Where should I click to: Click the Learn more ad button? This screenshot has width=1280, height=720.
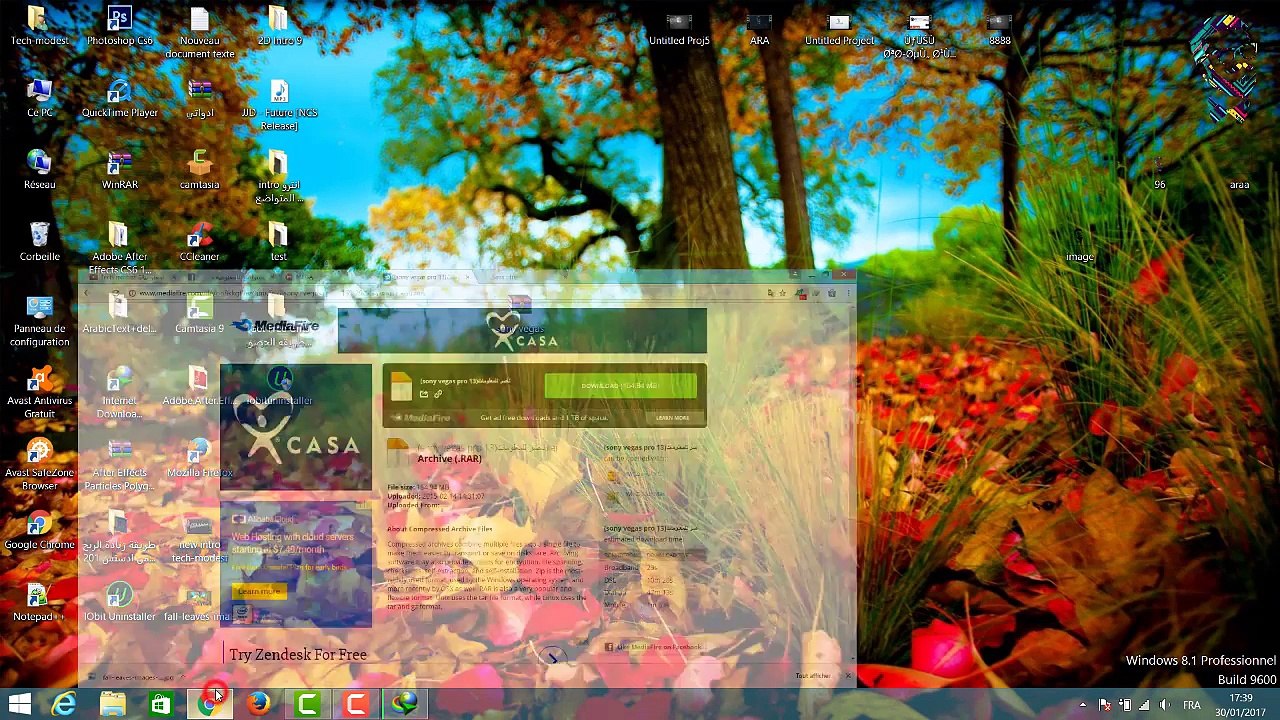[258, 592]
